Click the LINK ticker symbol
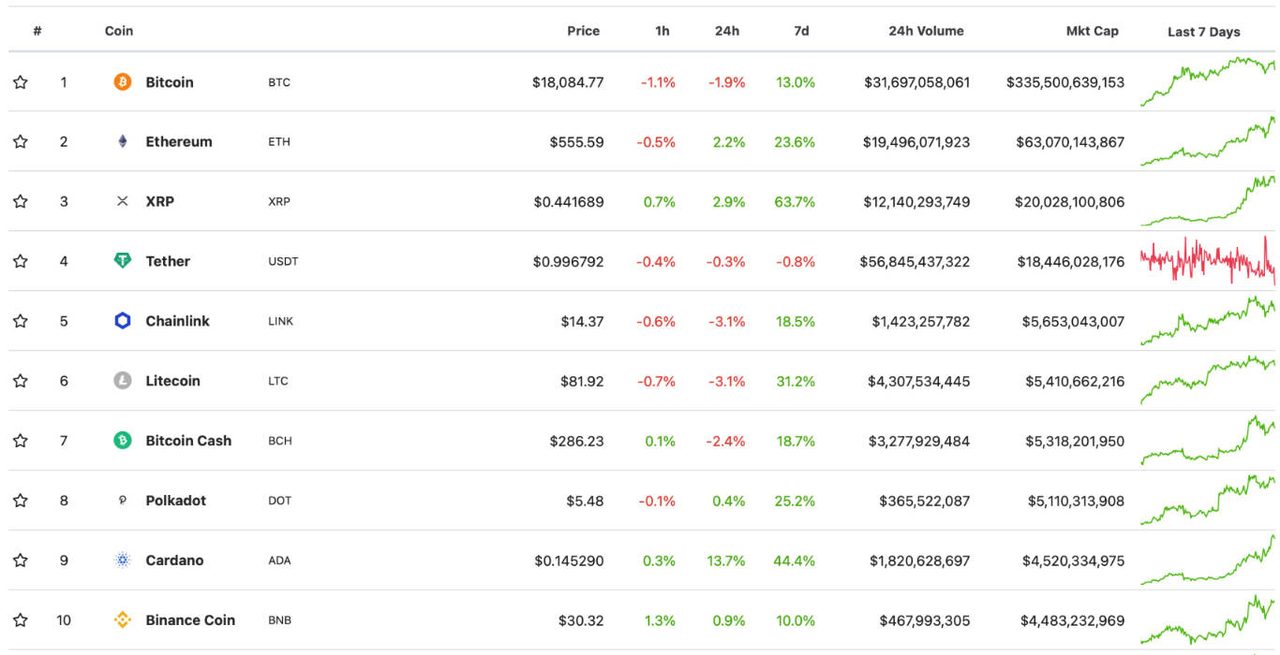This screenshot has height=655, width=1280. [x=281, y=321]
